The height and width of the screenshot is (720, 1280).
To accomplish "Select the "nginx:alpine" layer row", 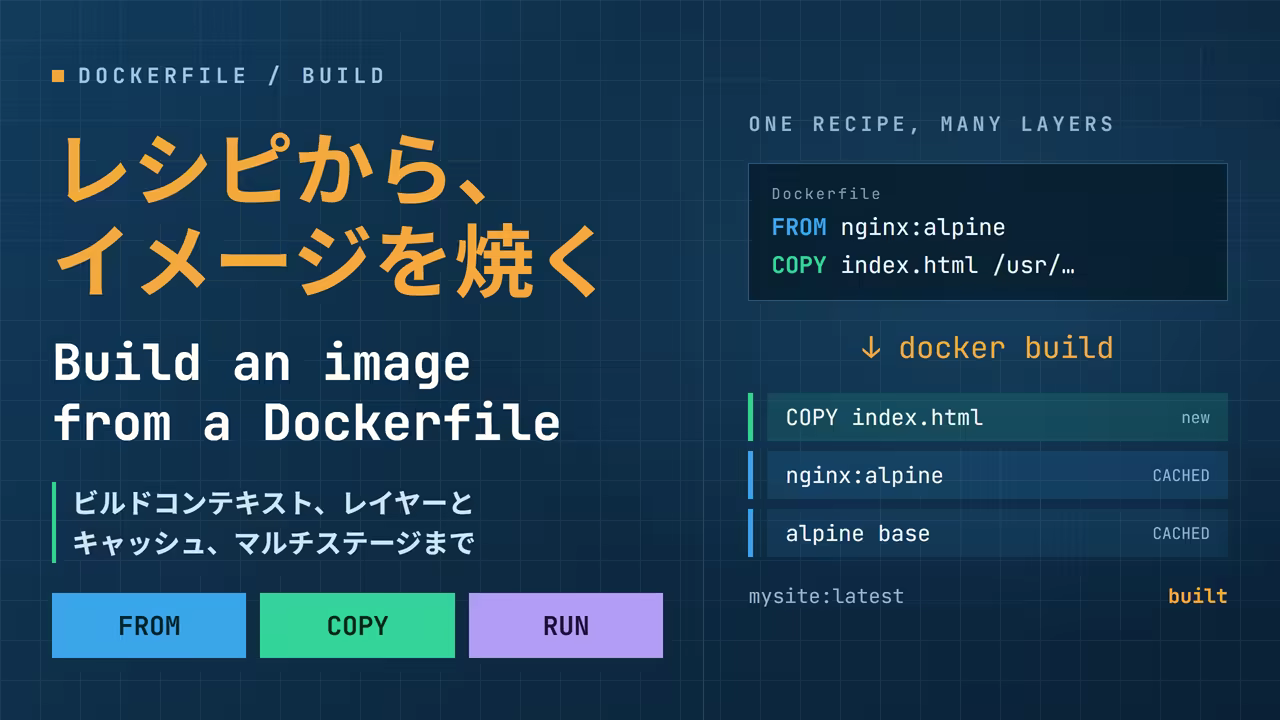I will (x=988, y=475).
